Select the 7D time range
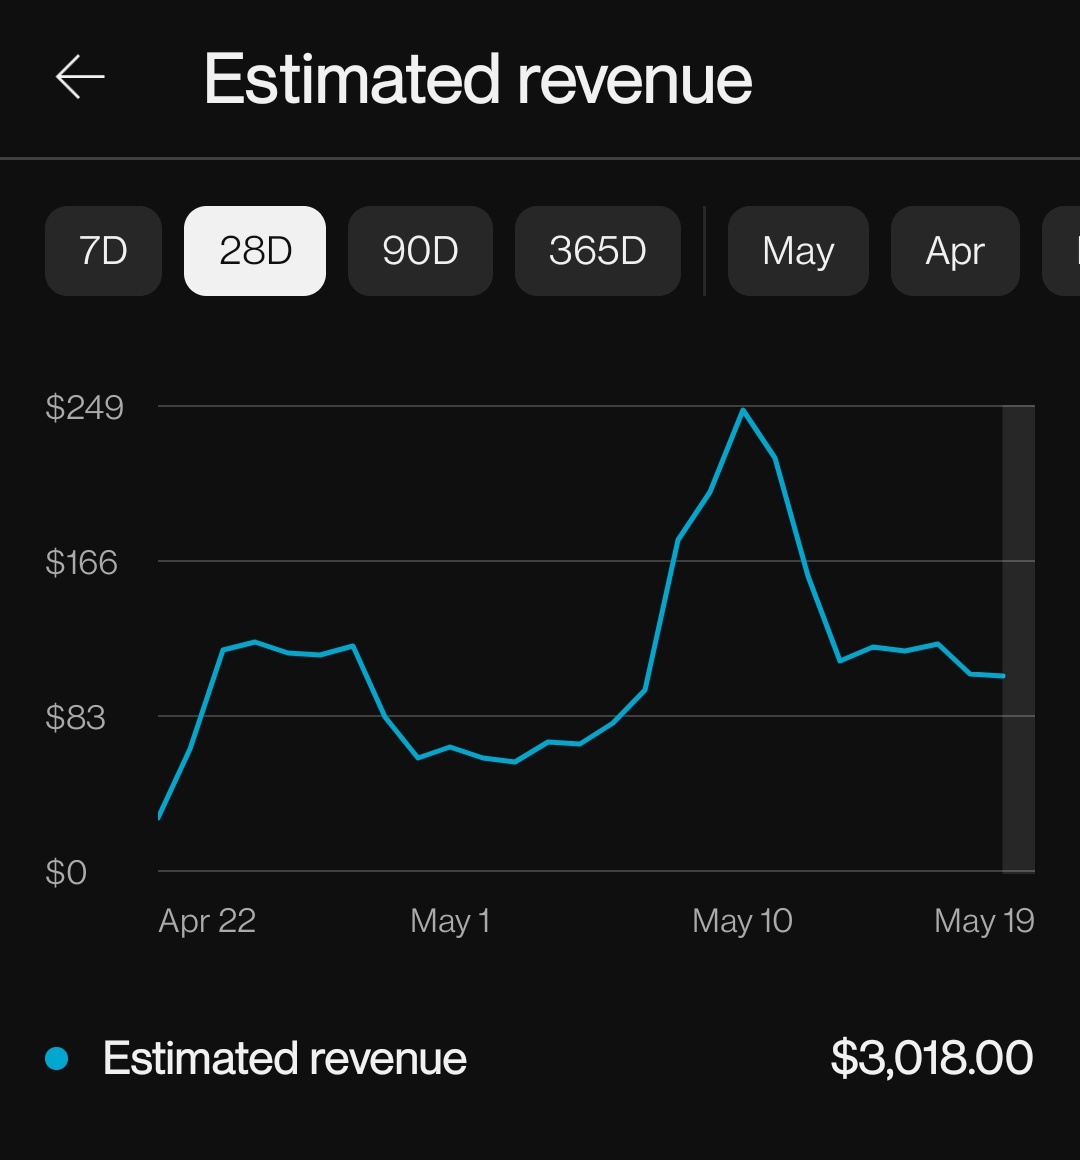This screenshot has width=1080, height=1160. (x=104, y=251)
